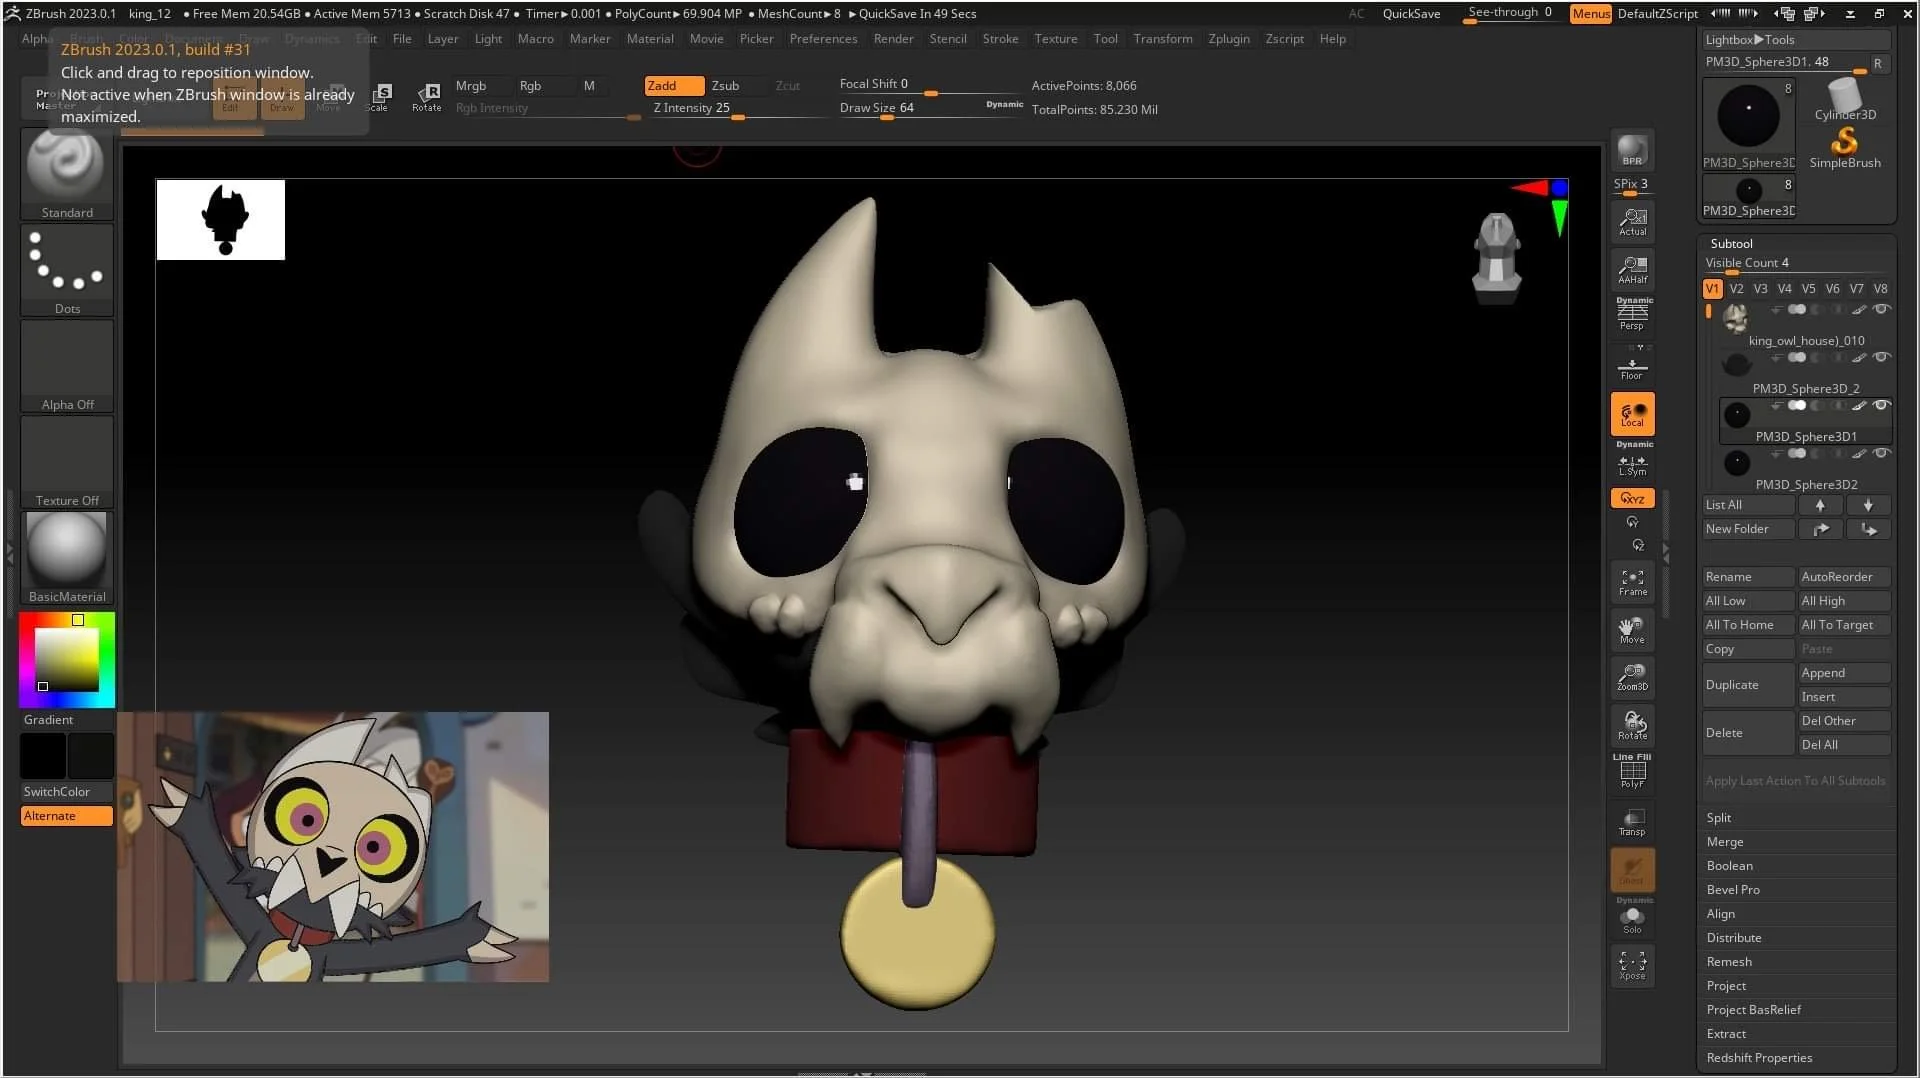This screenshot has height=1078, width=1920.
Task: Select the Move view icon on right shelf
Action: click(1632, 631)
